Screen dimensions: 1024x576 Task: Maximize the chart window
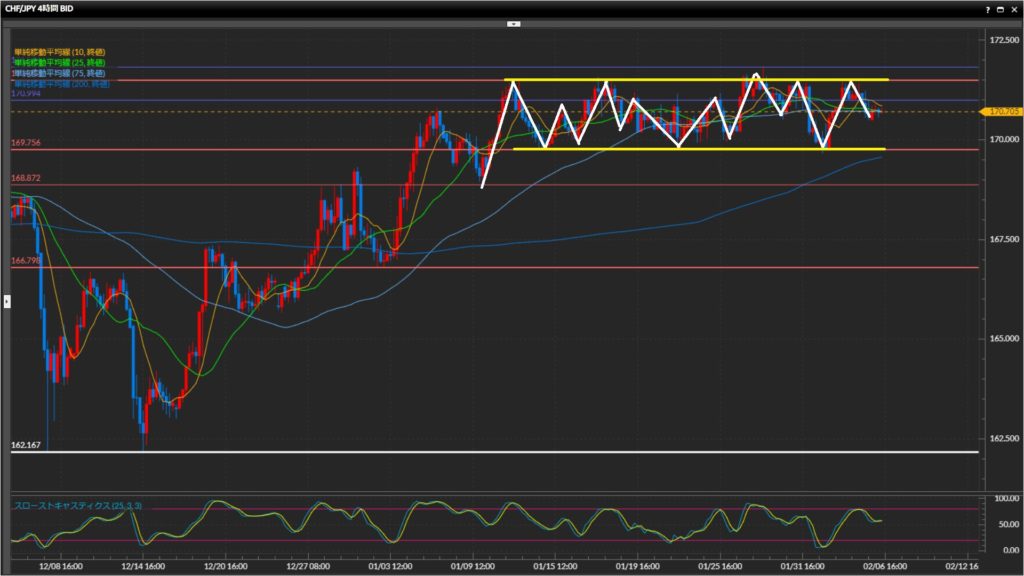tap(1000, 8)
